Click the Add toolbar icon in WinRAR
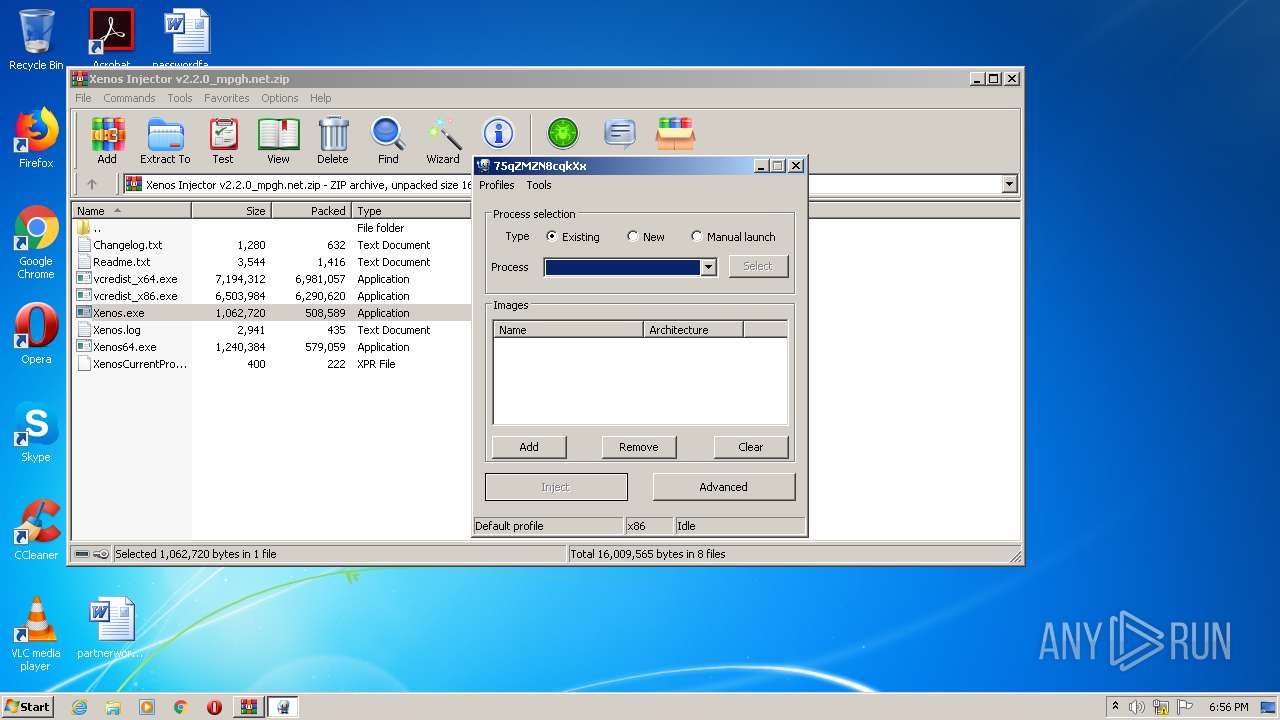Viewport: 1280px width, 720px height. point(107,140)
